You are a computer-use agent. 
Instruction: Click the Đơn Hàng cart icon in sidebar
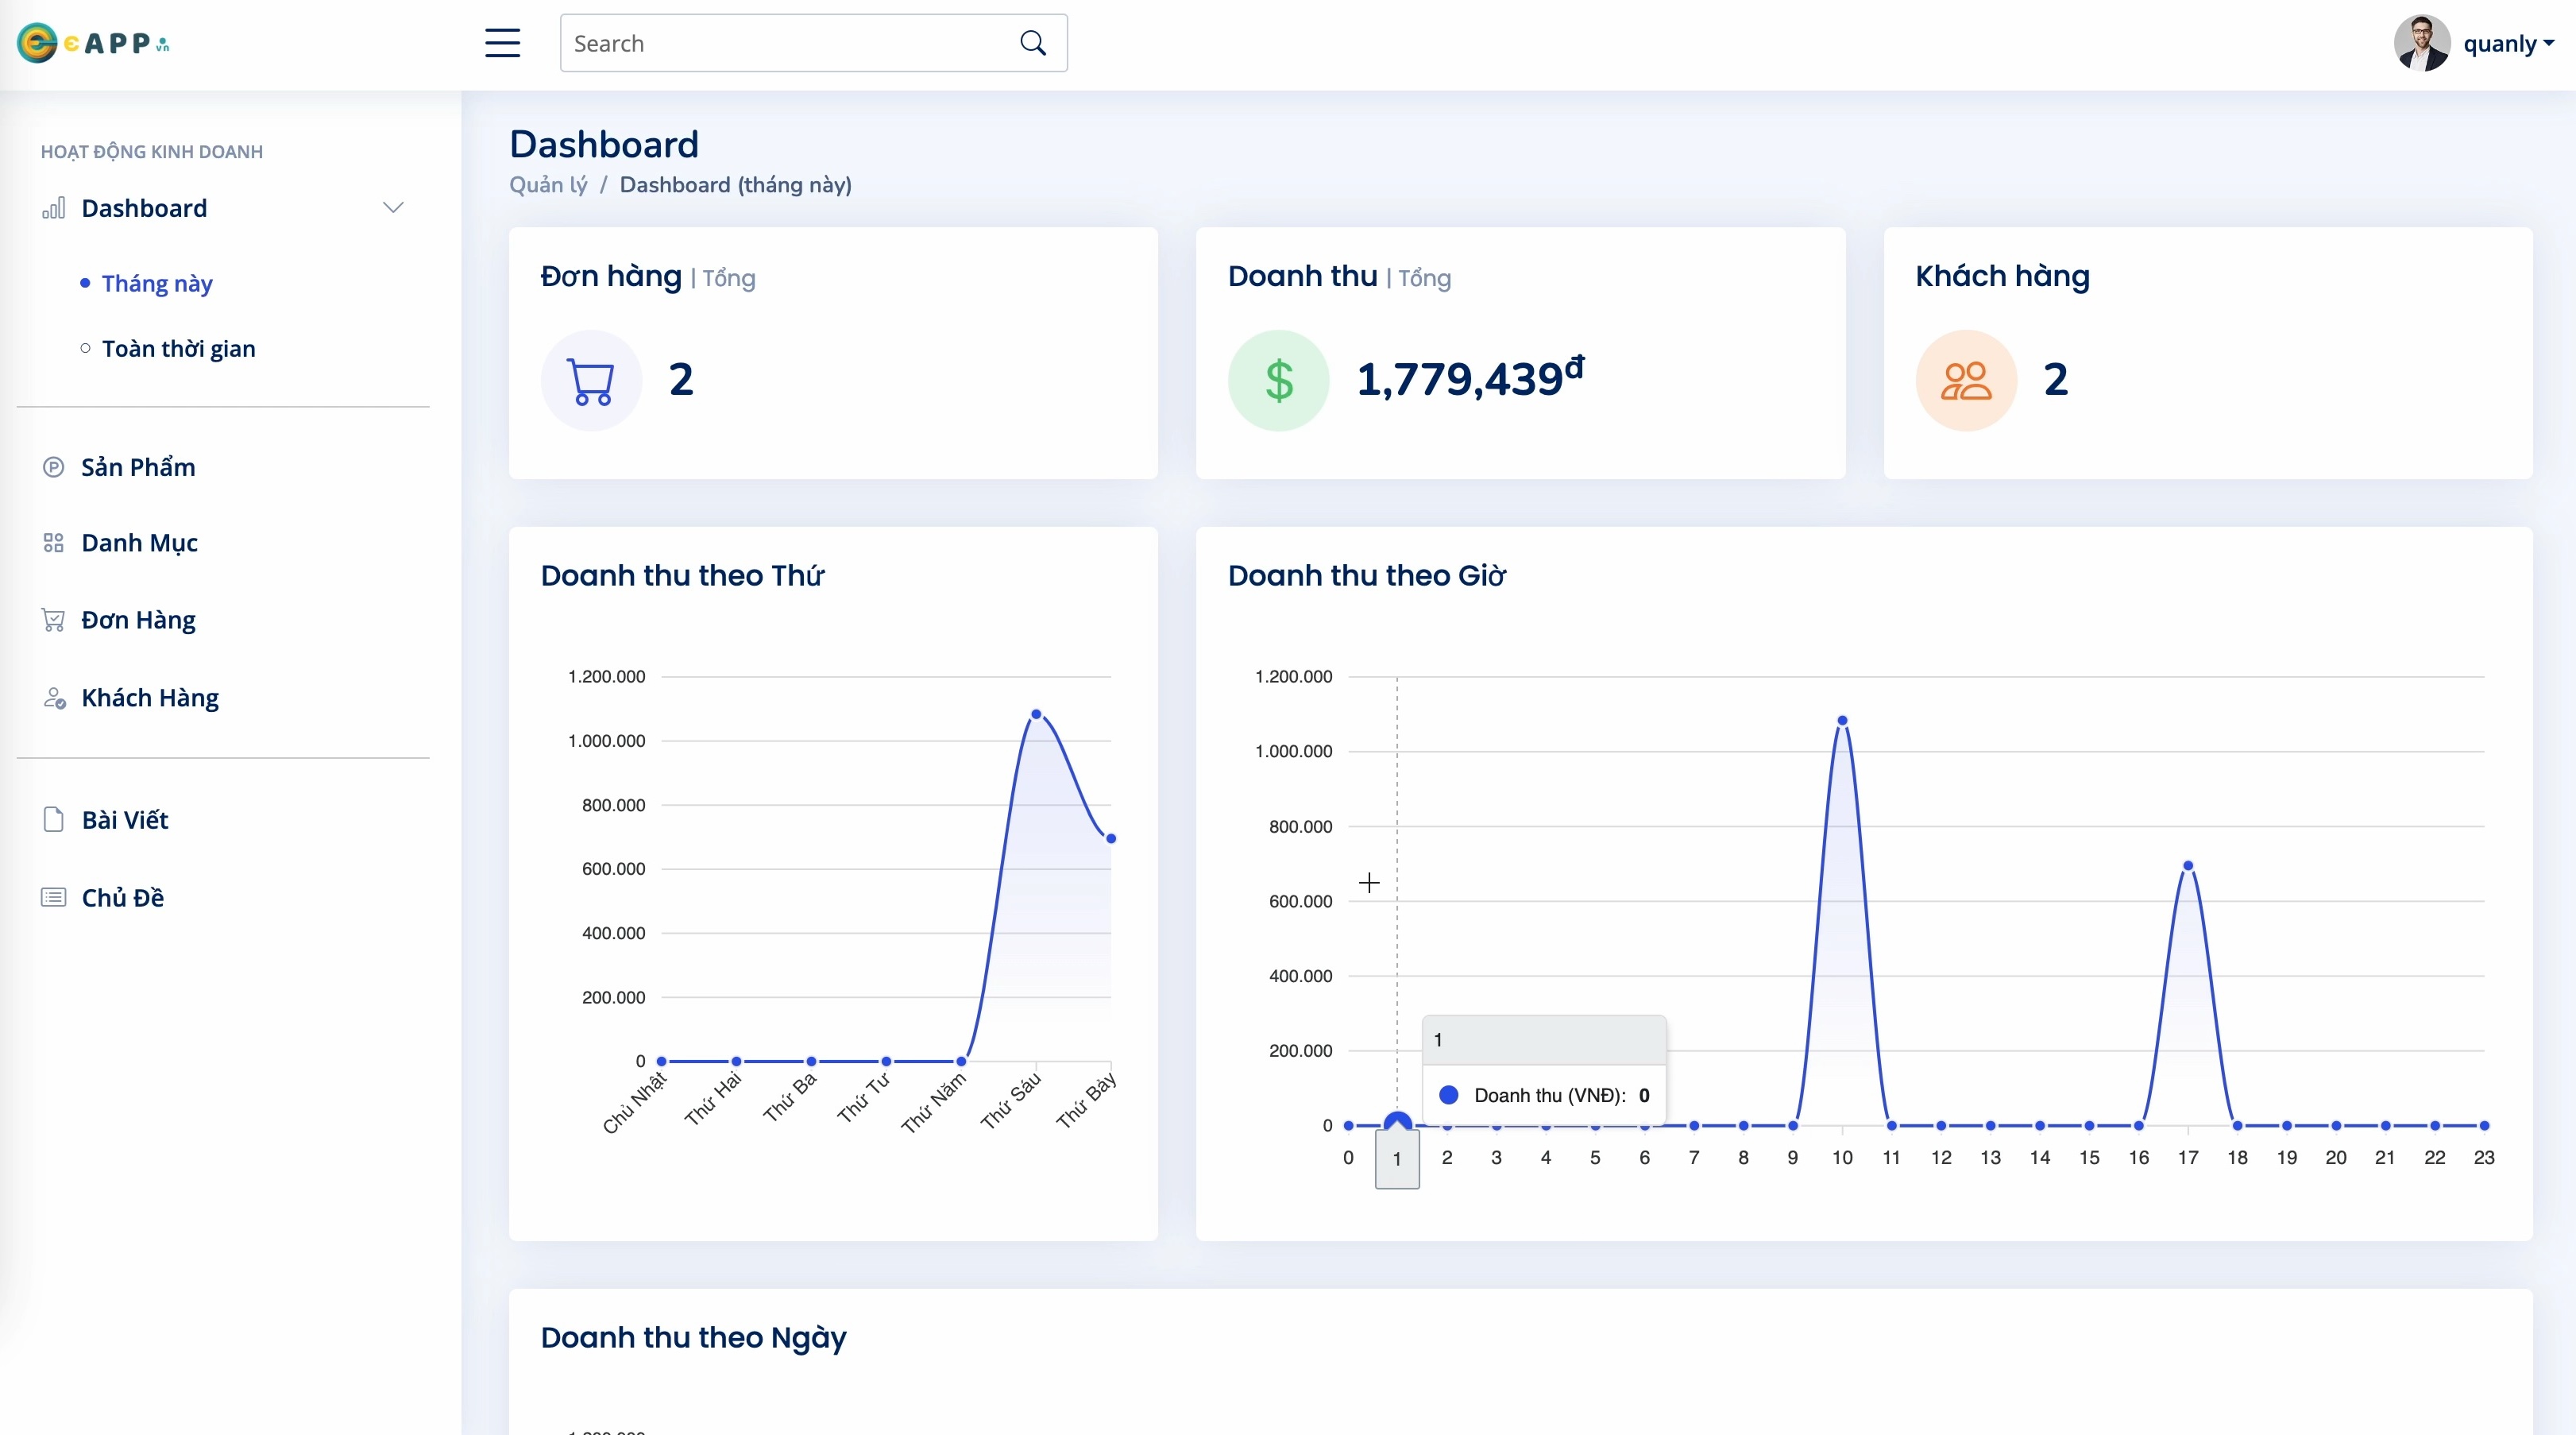(54, 620)
